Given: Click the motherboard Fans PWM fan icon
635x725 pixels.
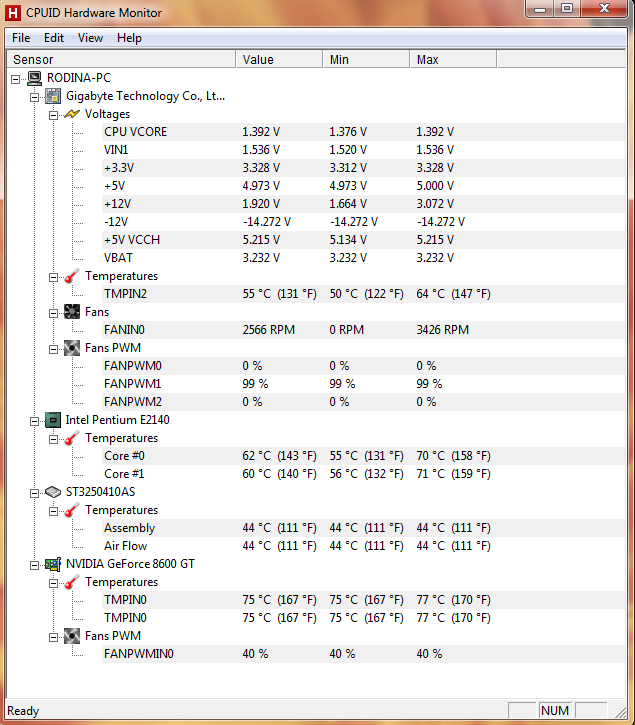Looking at the screenshot, I should tap(72, 348).
